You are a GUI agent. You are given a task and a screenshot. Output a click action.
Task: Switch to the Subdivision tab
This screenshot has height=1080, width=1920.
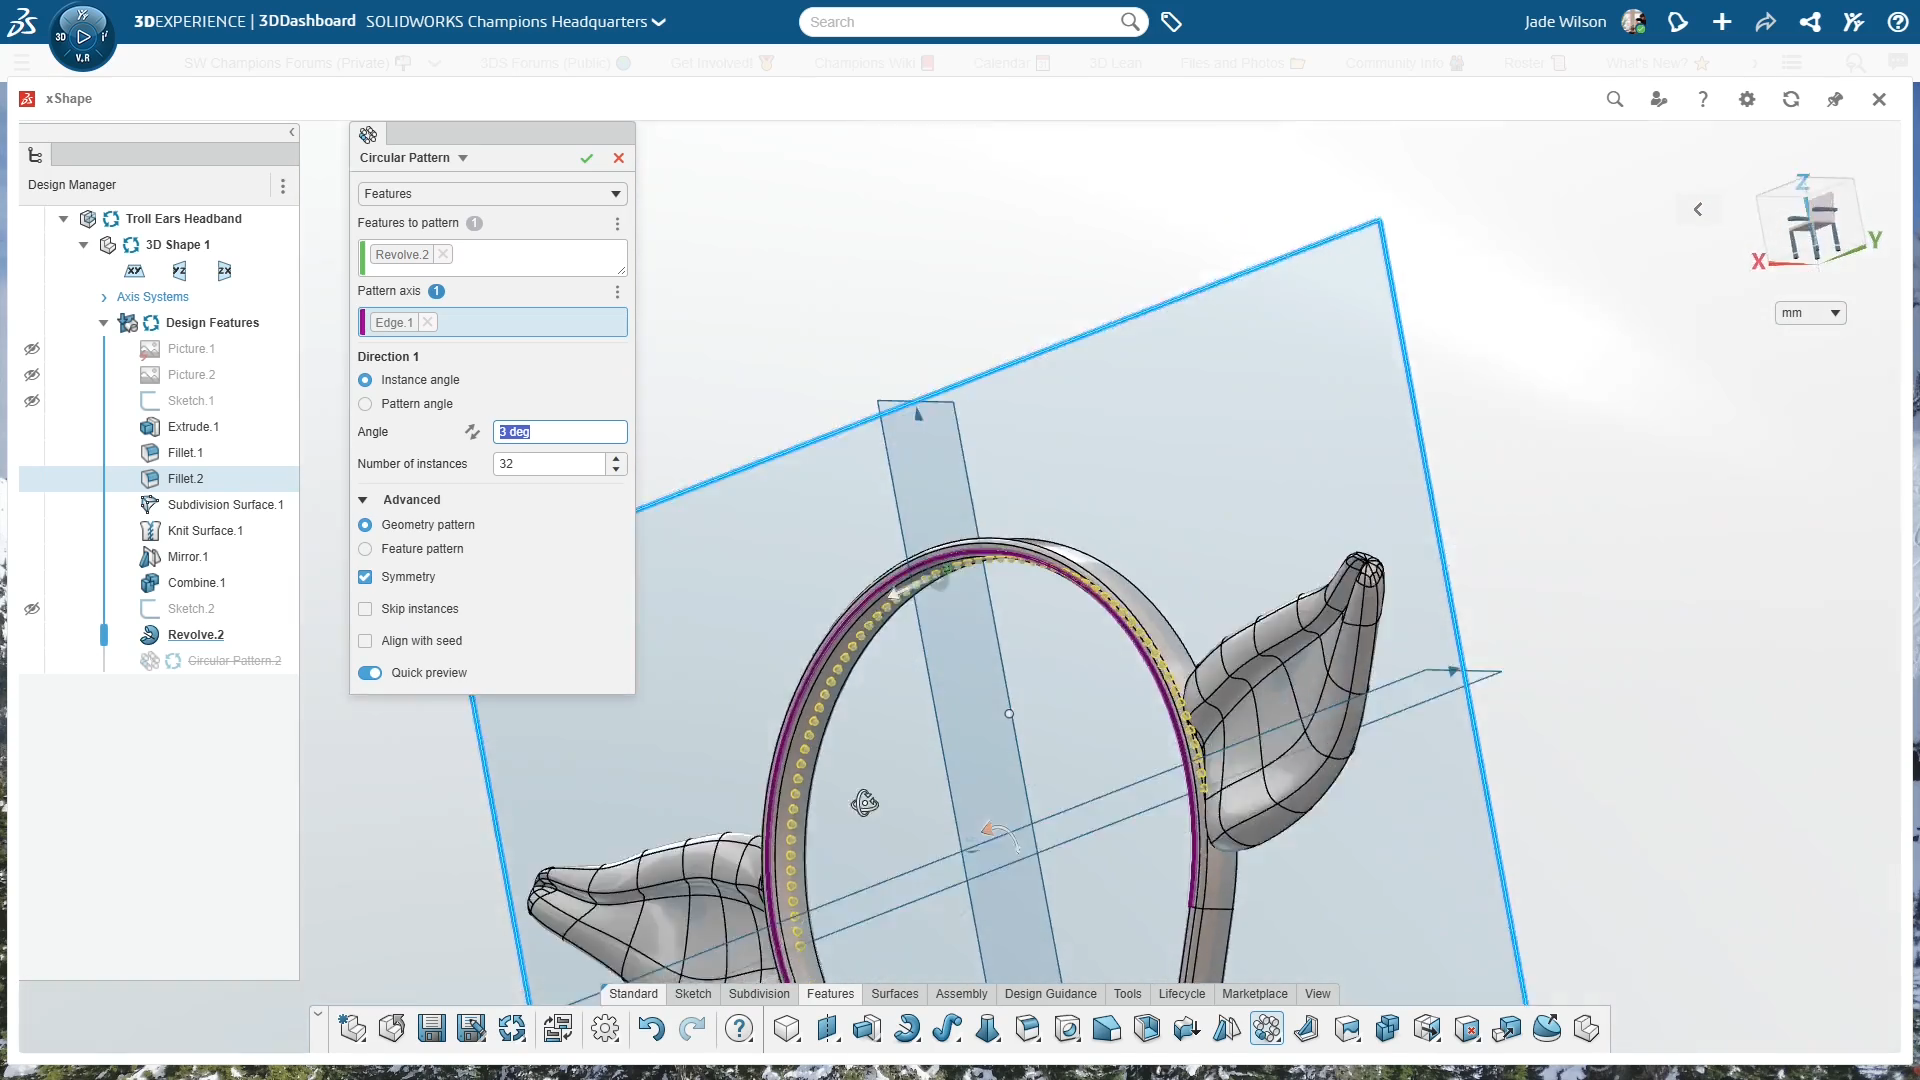pyautogui.click(x=759, y=994)
